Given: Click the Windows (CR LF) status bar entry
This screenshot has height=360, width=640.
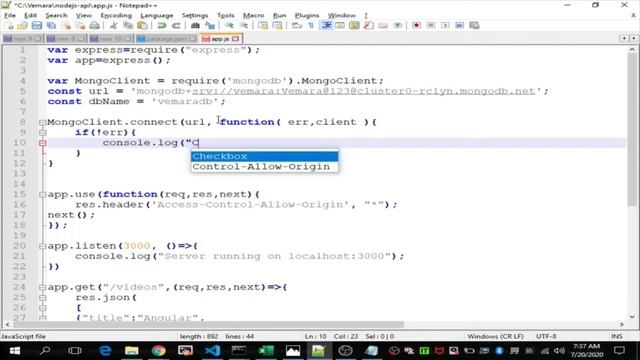Looking at the screenshot, I should pyautogui.click(x=495, y=336).
